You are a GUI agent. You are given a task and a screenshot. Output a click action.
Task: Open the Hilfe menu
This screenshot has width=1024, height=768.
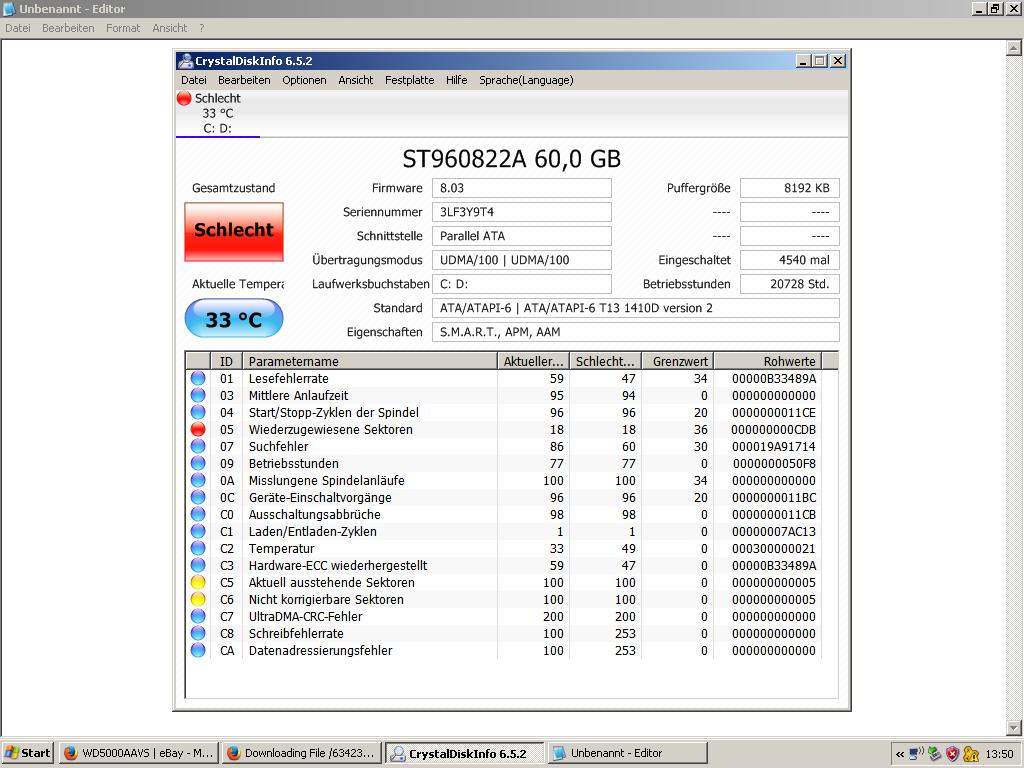pyautogui.click(x=456, y=80)
